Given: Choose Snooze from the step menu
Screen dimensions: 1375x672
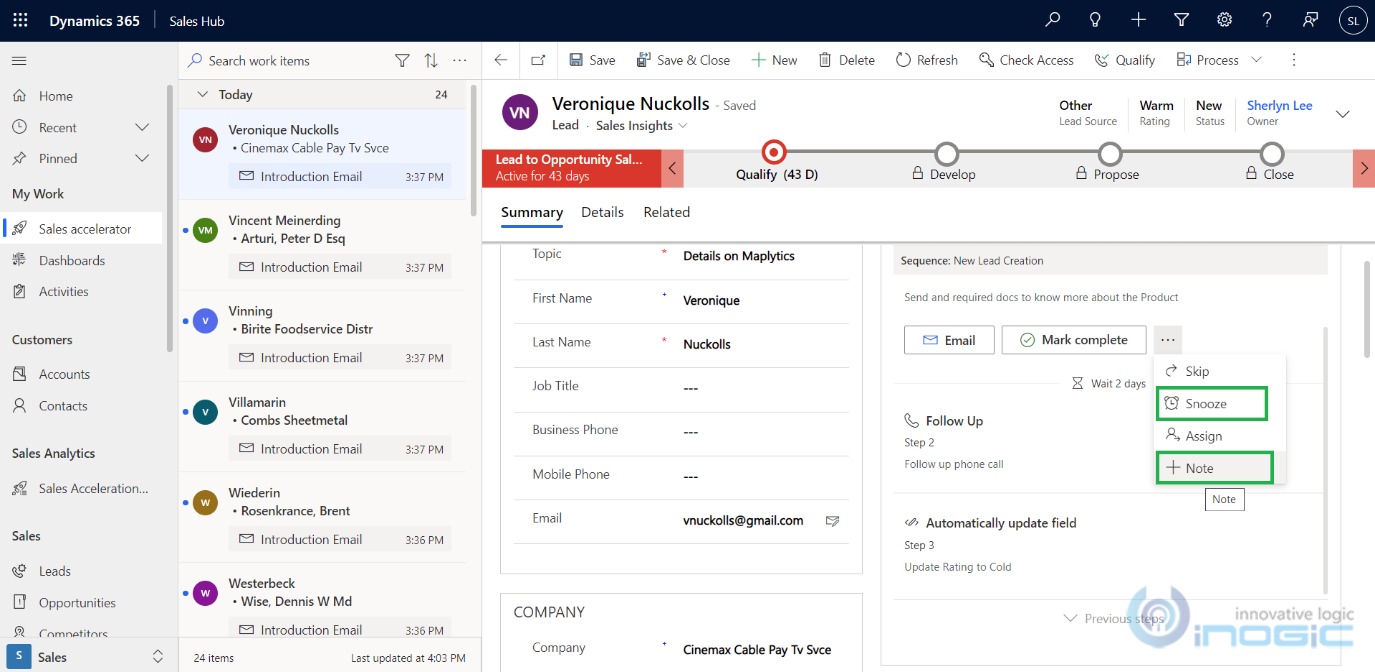Looking at the screenshot, I should (x=1212, y=404).
